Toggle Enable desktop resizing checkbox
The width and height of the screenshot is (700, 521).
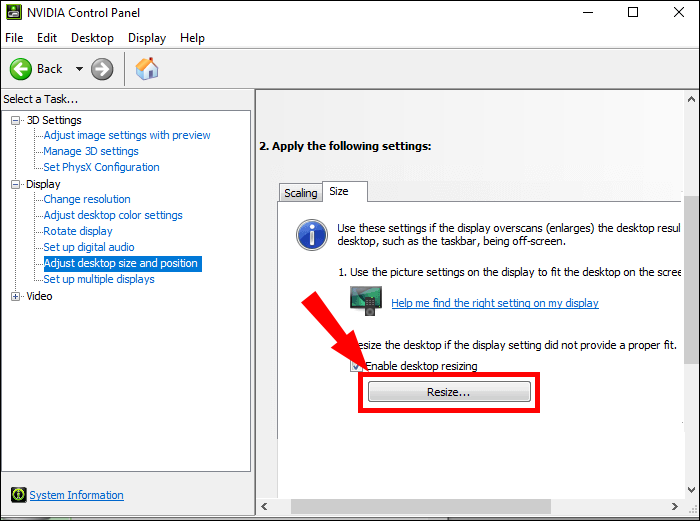357,366
